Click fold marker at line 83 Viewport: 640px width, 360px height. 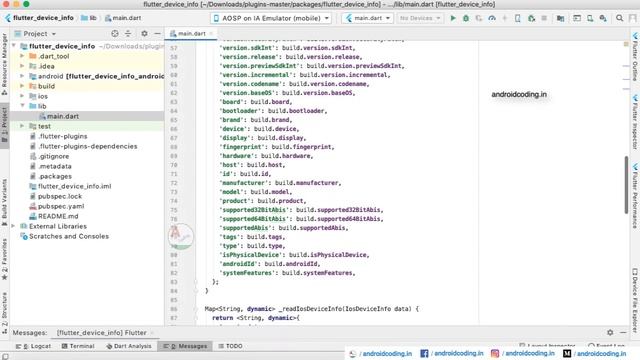coord(196,282)
